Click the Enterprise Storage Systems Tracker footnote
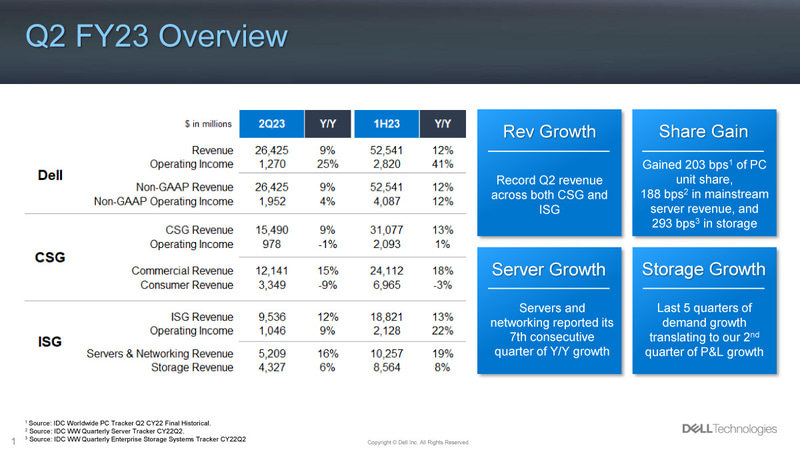Image resolution: width=800 pixels, height=450 pixels. (135, 439)
